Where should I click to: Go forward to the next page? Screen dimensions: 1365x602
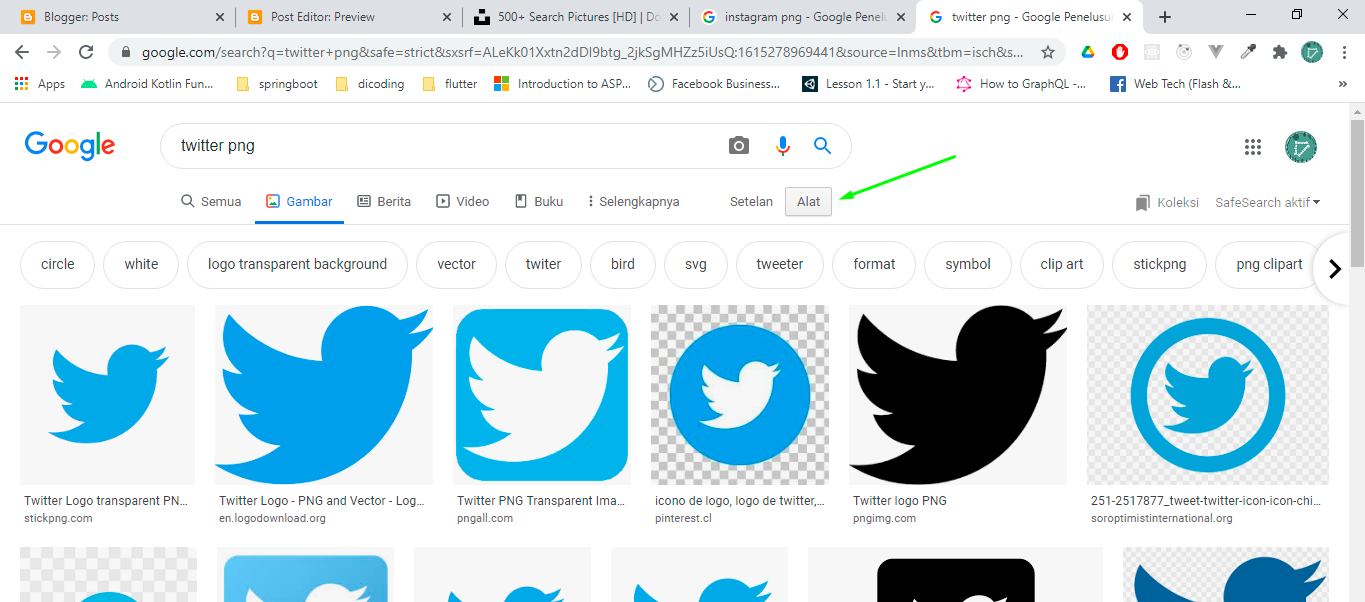[54, 52]
